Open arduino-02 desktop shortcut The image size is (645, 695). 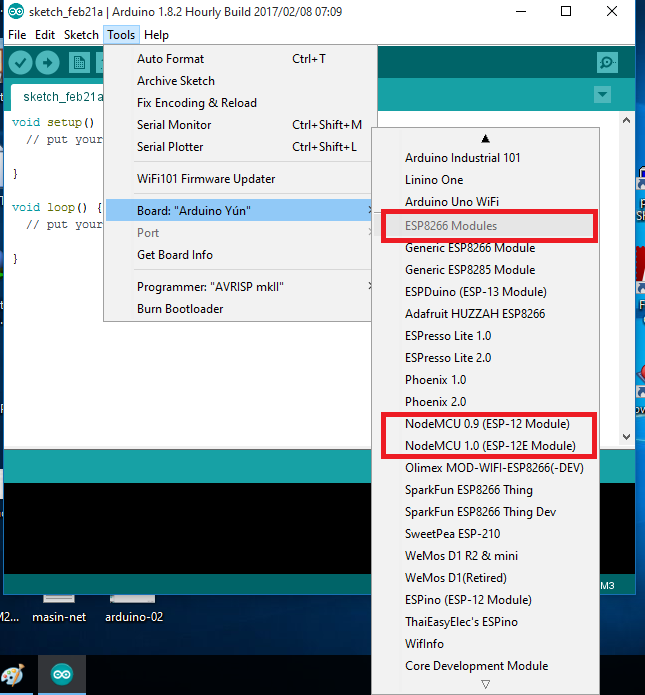pos(134,610)
